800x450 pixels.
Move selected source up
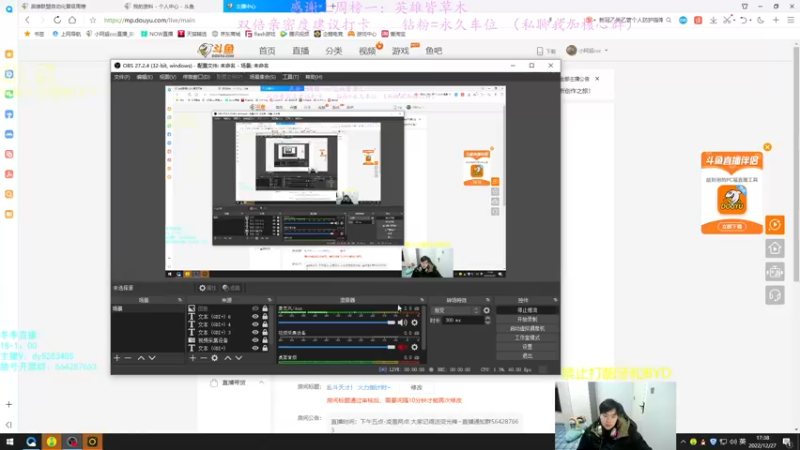click(x=228, y=358)
